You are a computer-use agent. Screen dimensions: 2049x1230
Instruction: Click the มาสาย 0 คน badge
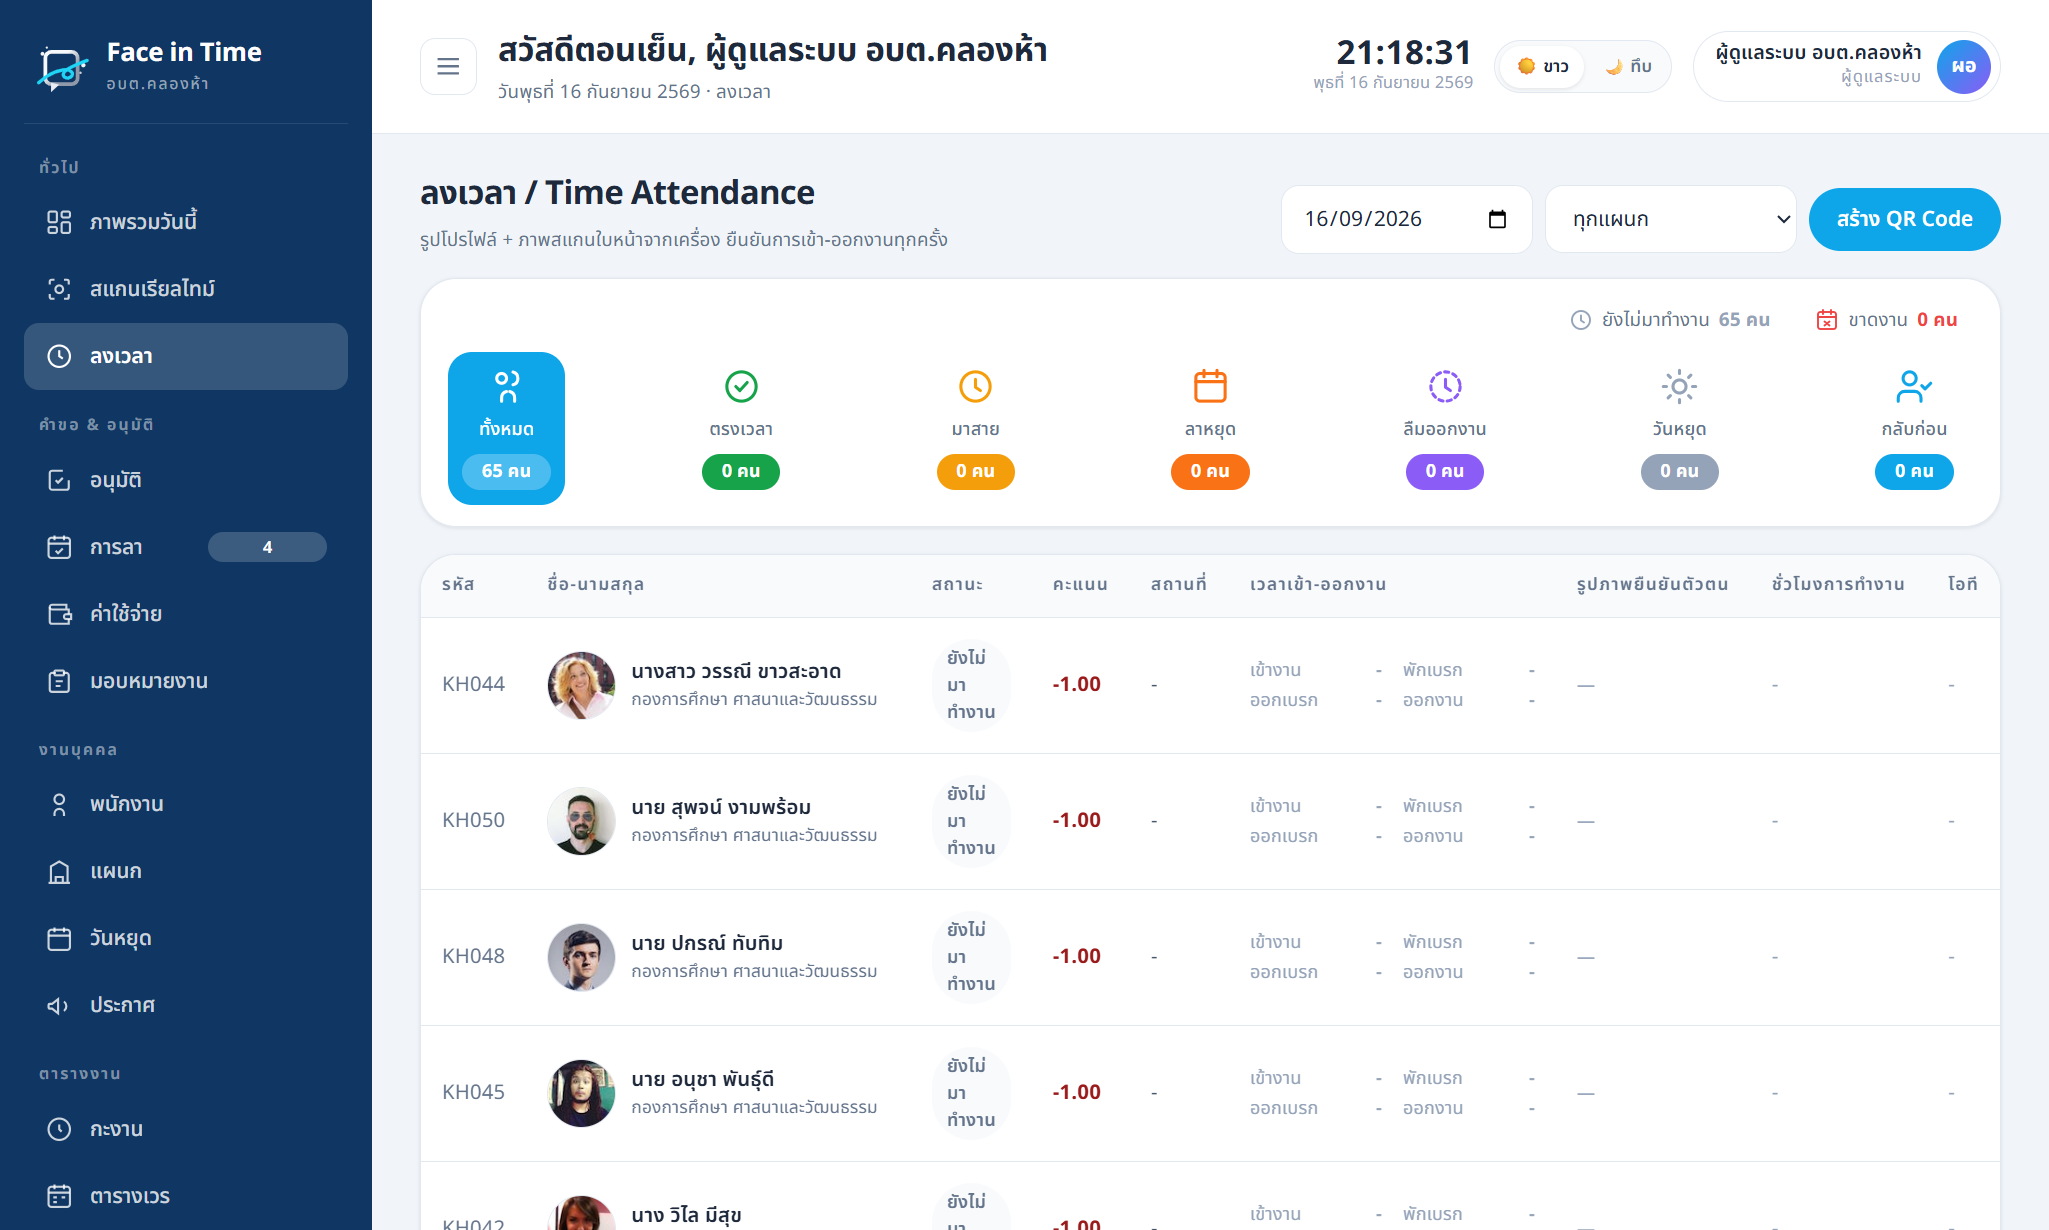975,471
